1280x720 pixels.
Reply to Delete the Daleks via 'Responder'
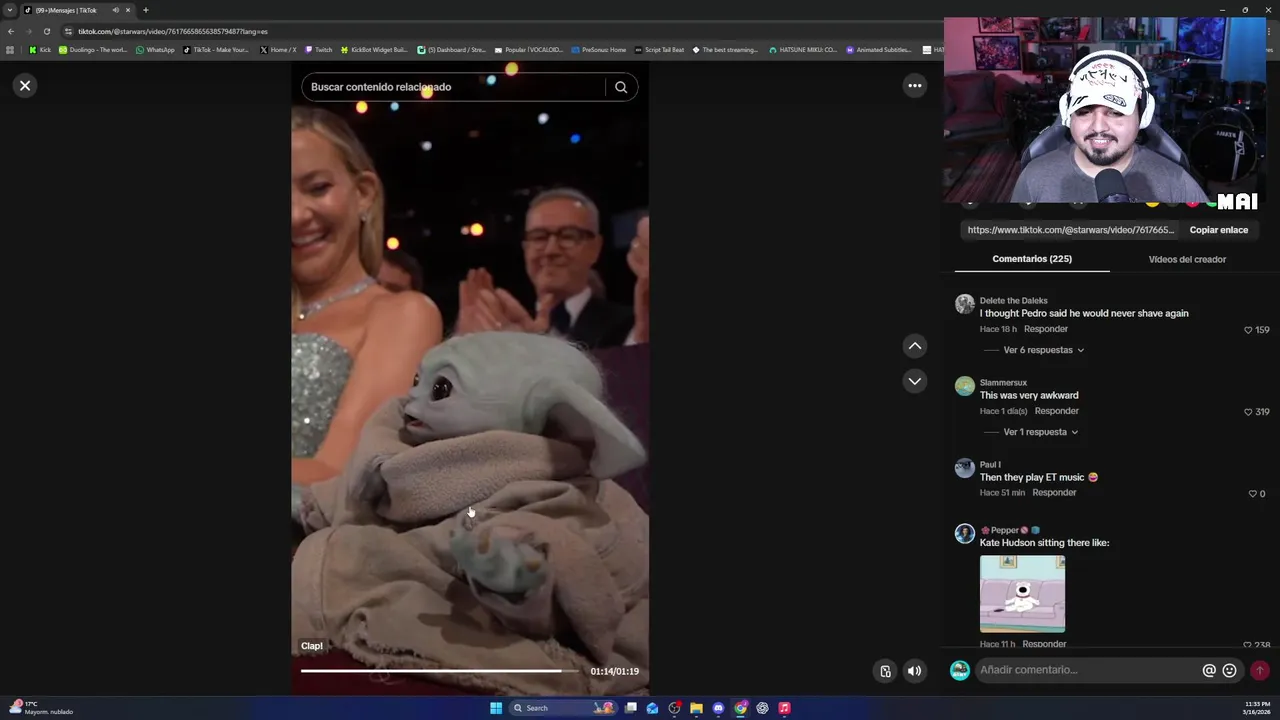(x=1046, y=329)
